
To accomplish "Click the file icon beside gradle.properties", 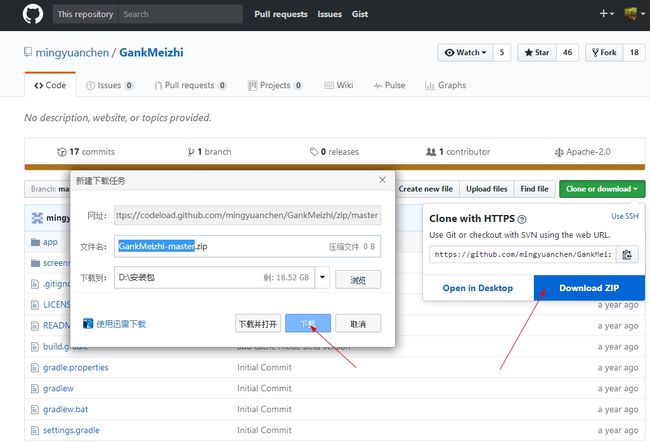I will point(35,368).
